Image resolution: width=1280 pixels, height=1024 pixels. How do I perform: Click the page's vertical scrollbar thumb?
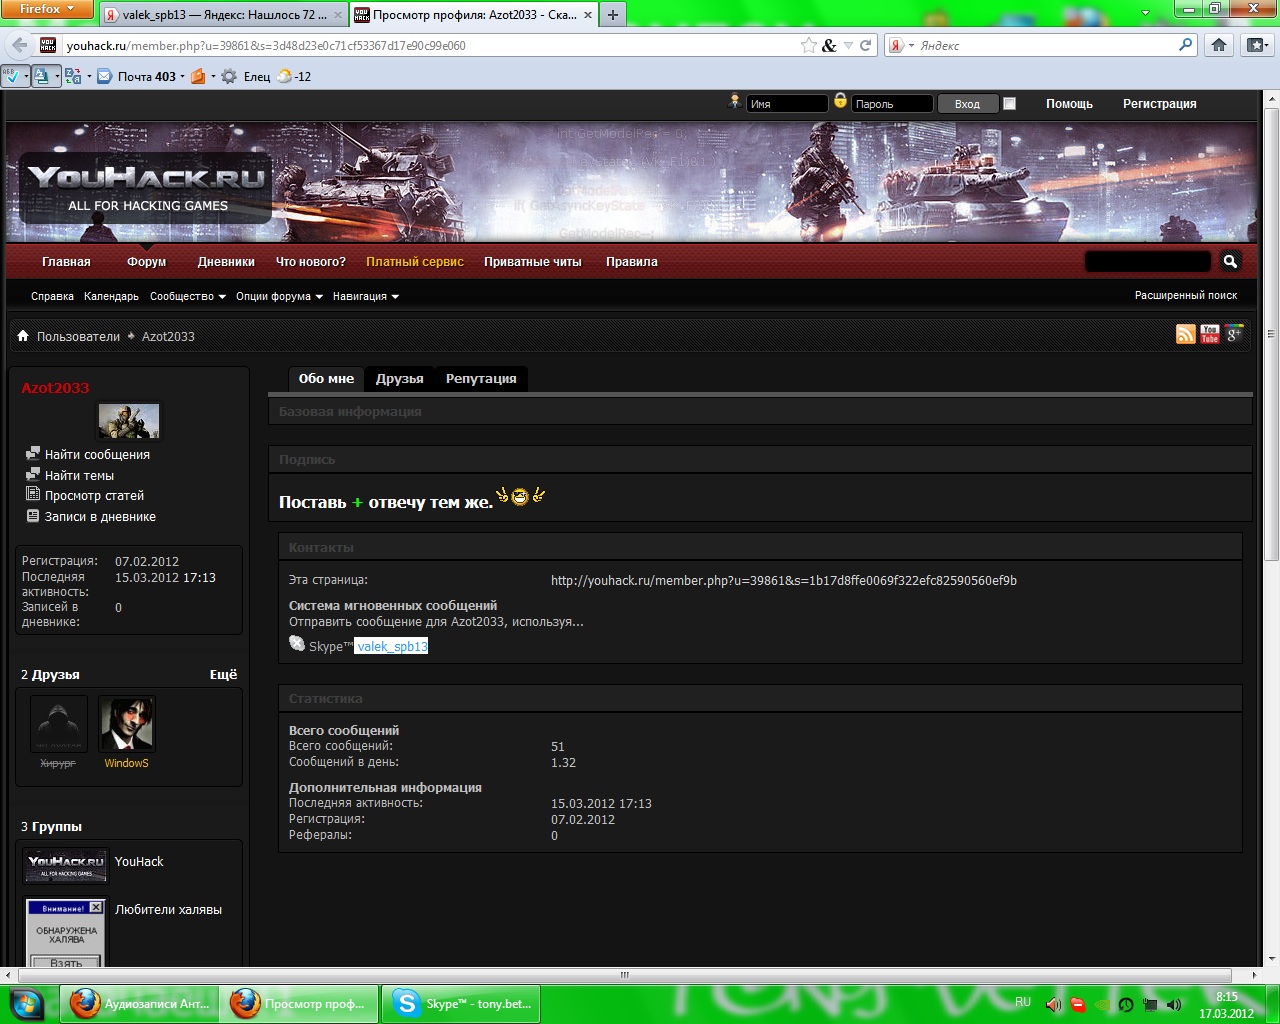pyautogui.click(x=1272, y=330)
